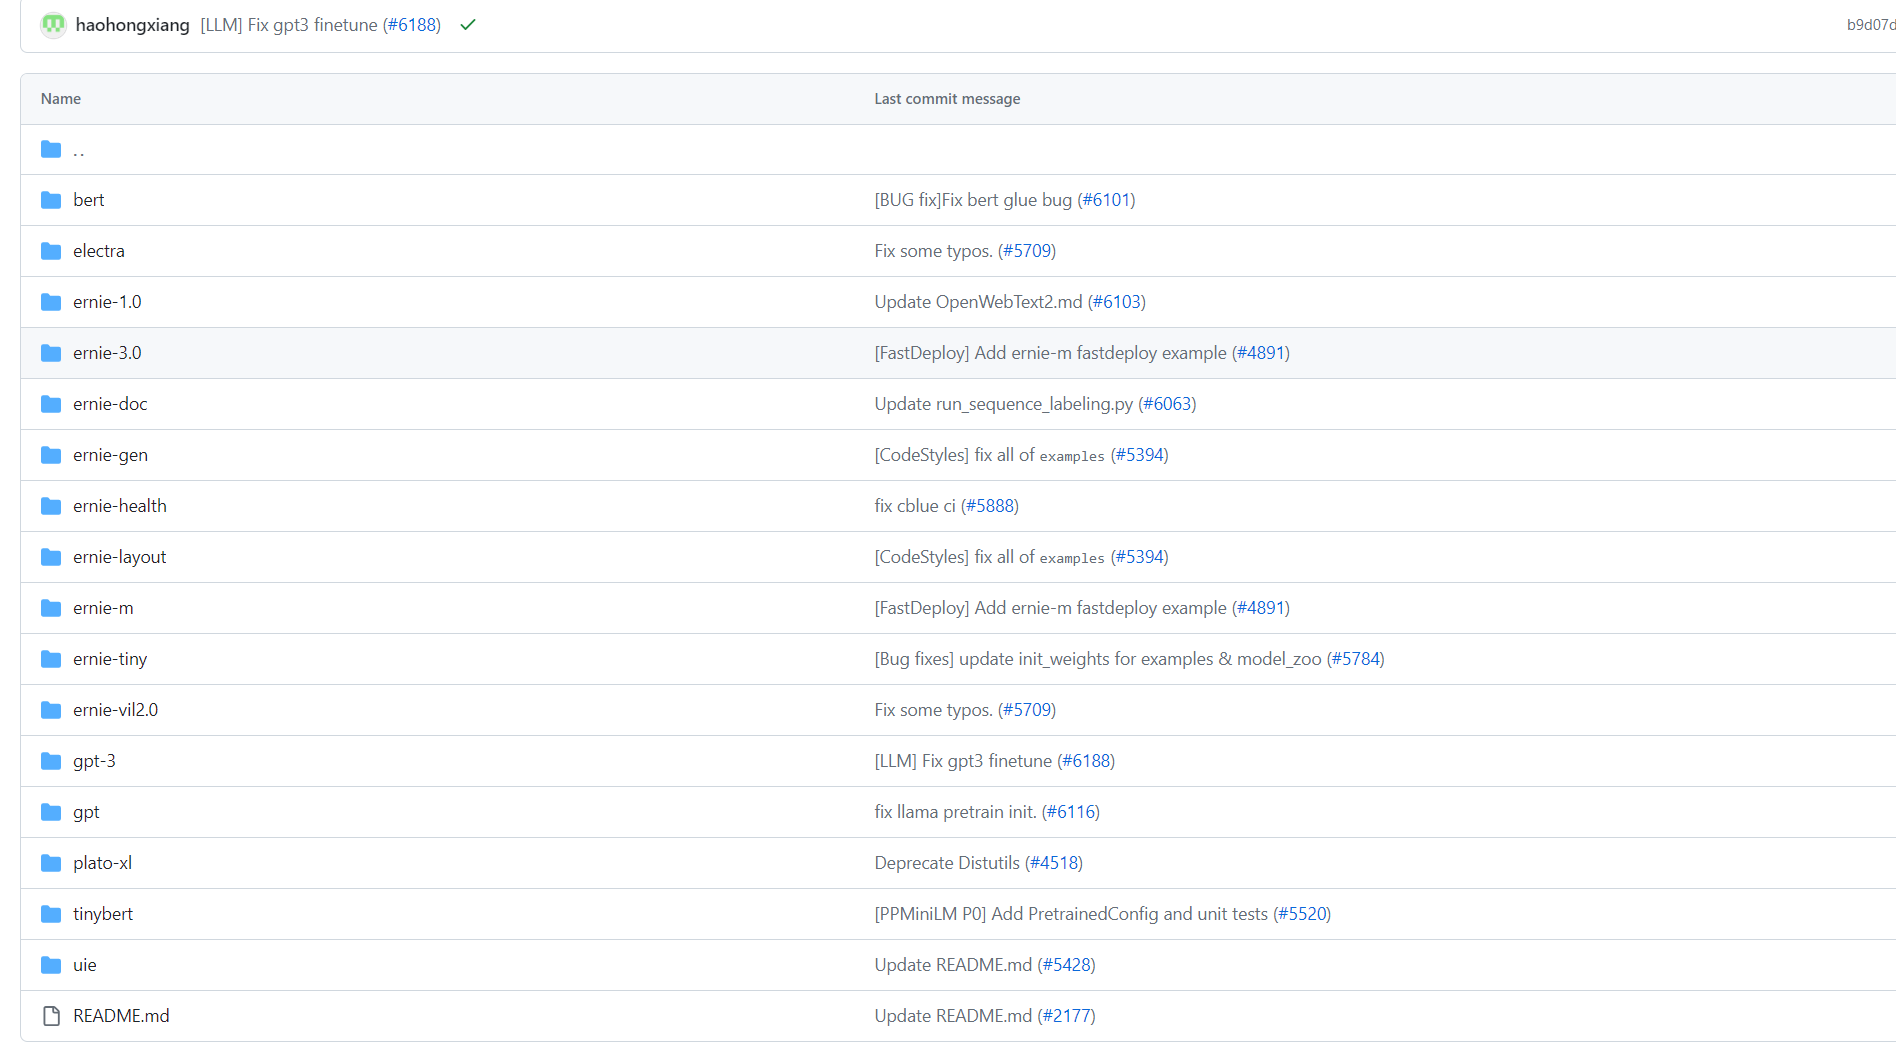Open the ernie-m folder name

pyautogui.click(x=103, y=608)
